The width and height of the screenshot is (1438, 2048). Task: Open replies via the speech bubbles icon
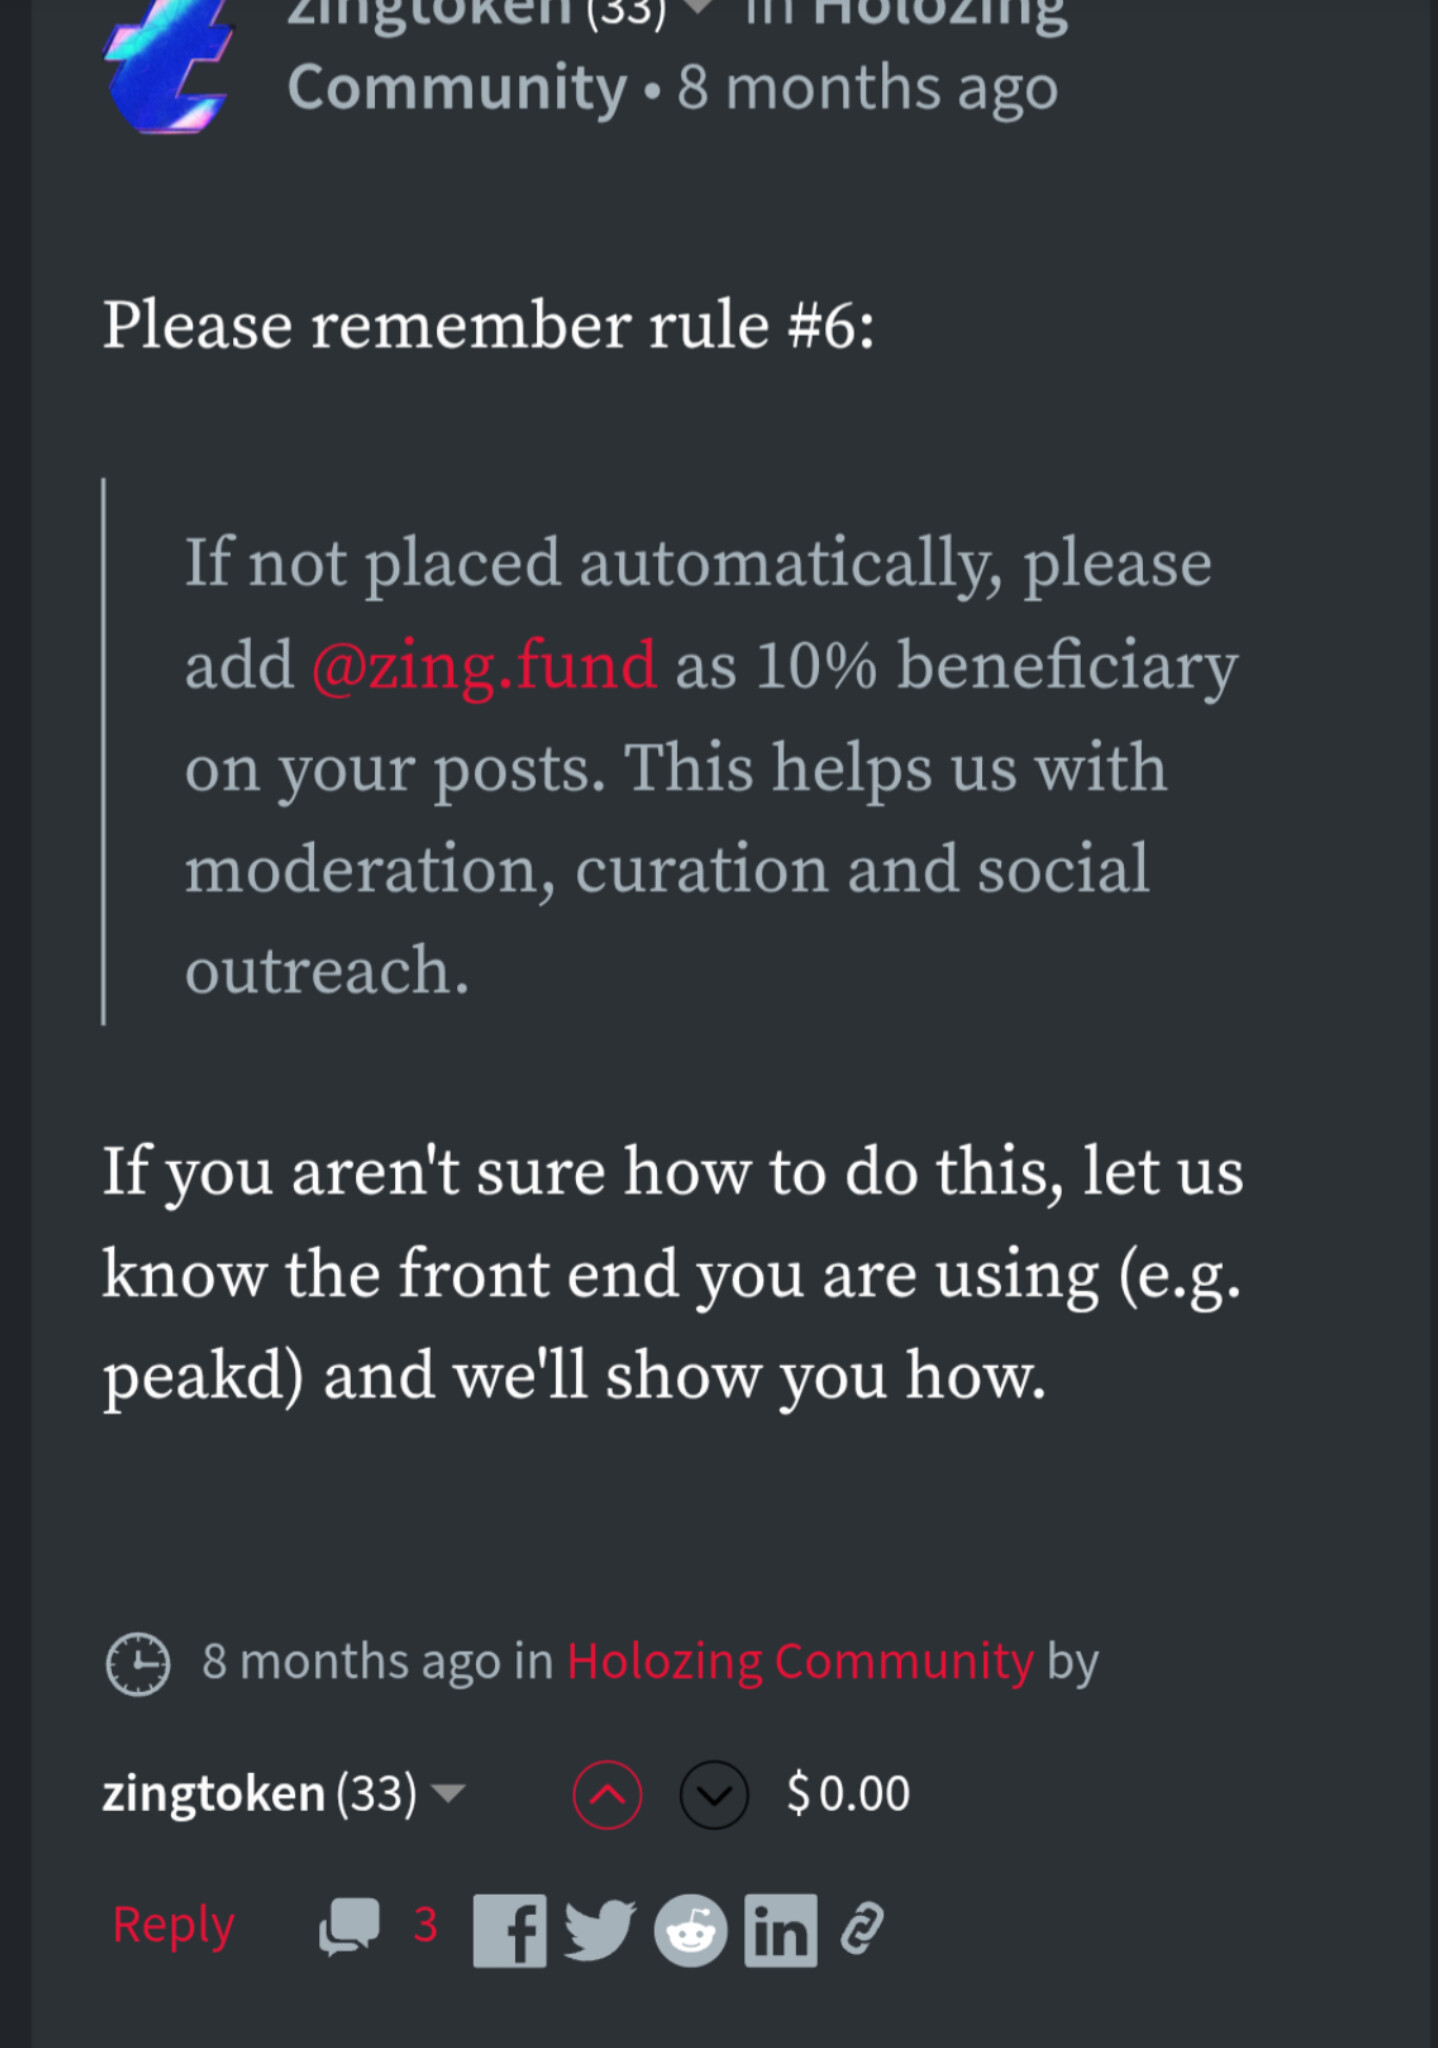point(349,1926)
